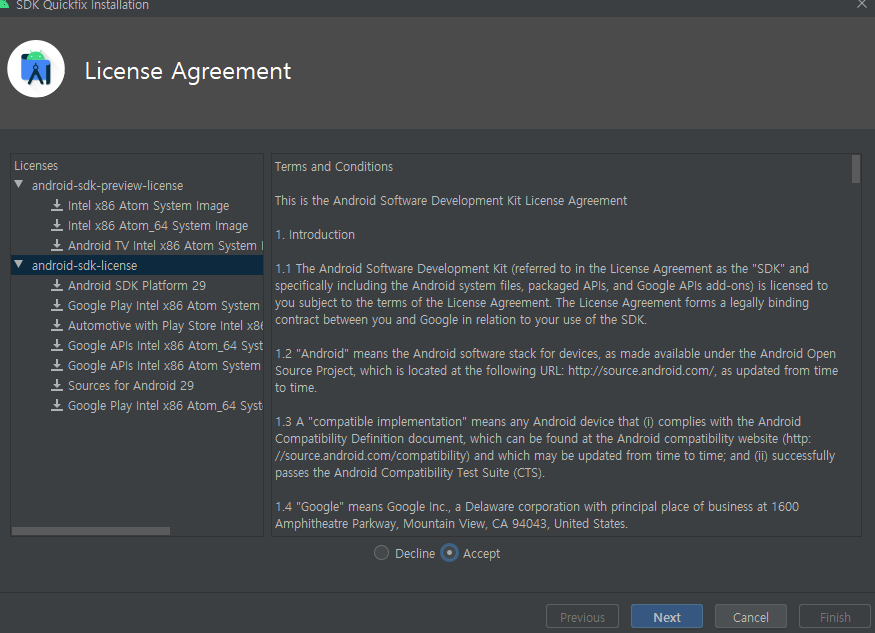The image size is (875, 633).
Task: Click the Next button
Action: coord(667,617)
